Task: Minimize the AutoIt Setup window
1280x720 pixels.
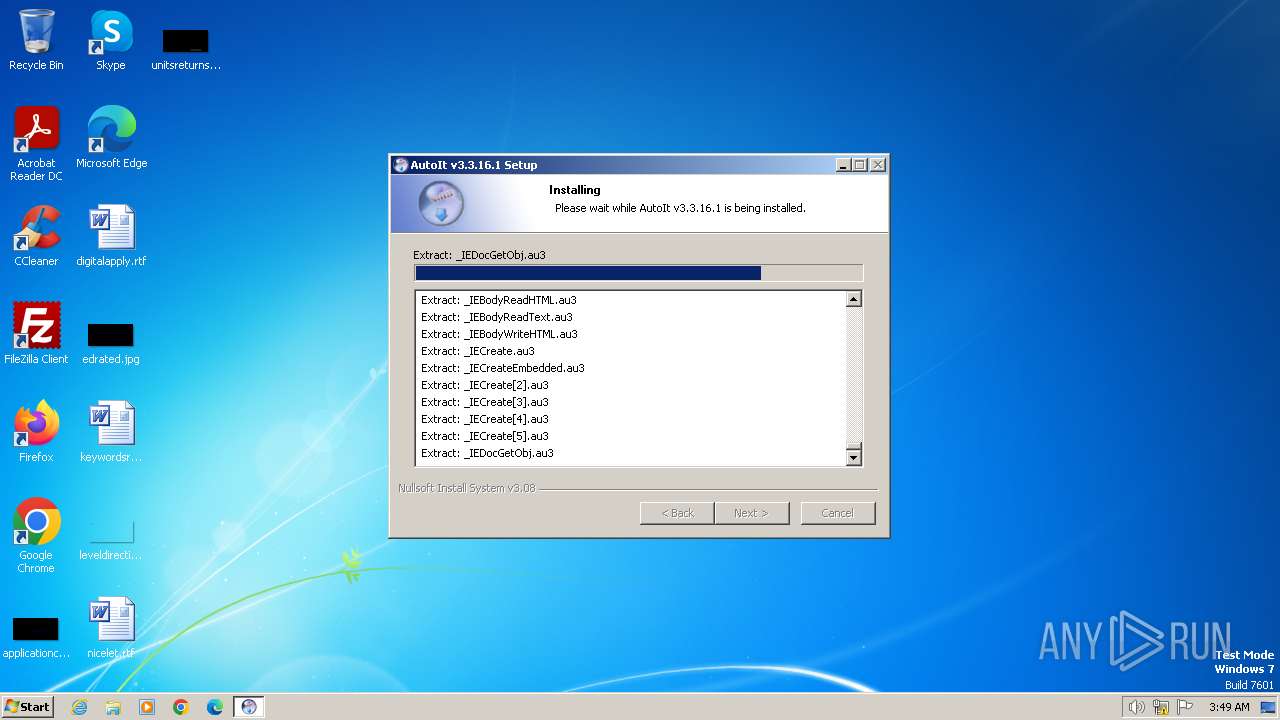Action: point(843,165)
